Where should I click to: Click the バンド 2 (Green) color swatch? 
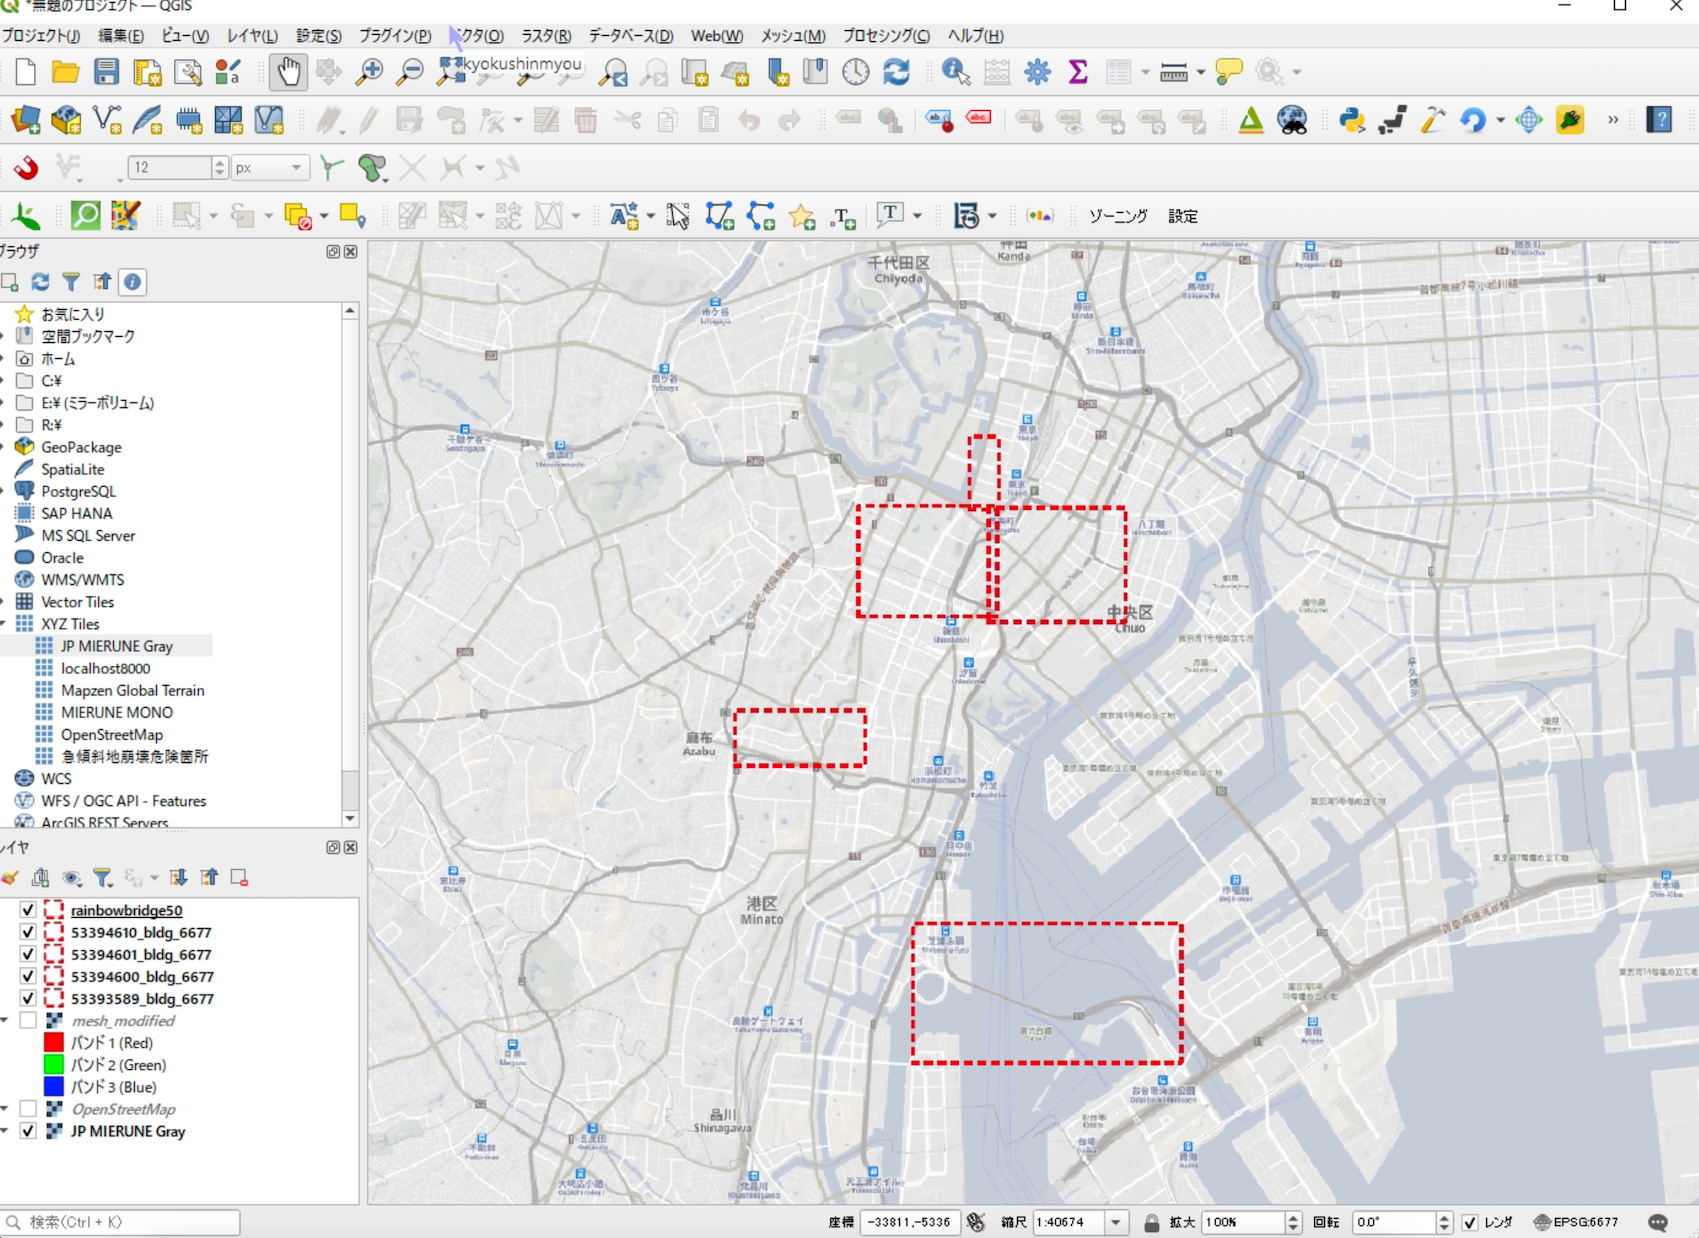click(x=54, y=1064)
